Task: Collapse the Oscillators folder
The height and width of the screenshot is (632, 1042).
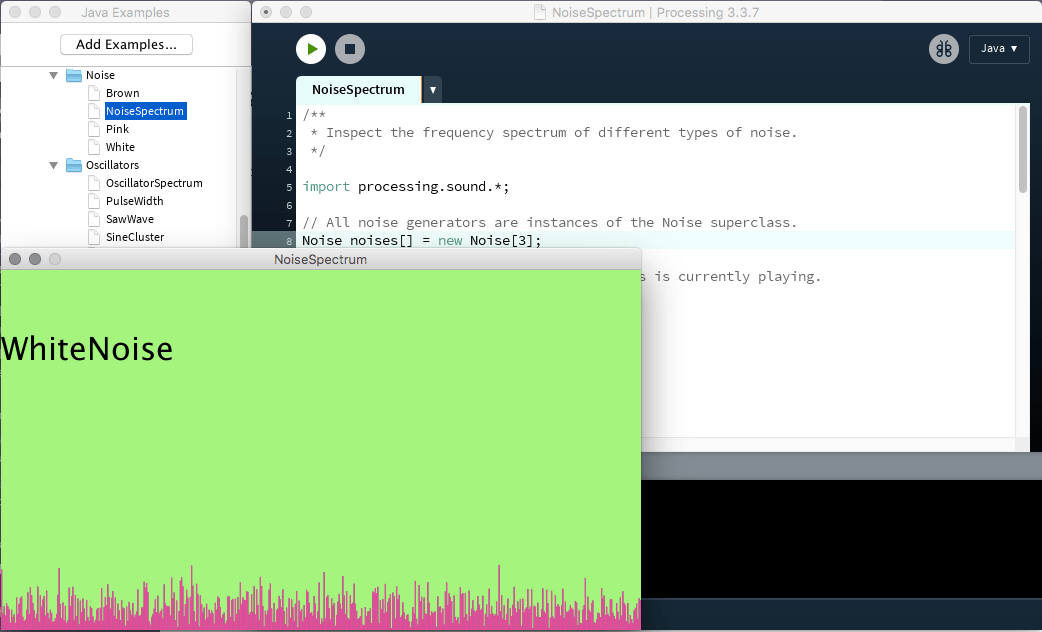Action: coord(54,165)
